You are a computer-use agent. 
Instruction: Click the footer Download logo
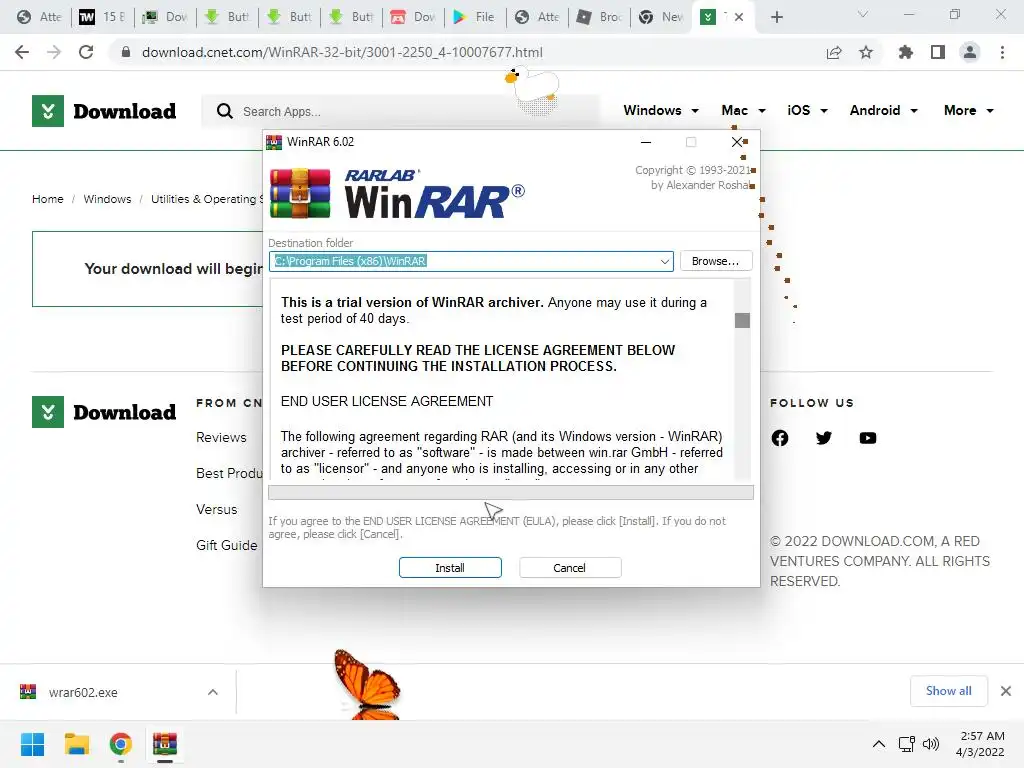click(104, 412)
